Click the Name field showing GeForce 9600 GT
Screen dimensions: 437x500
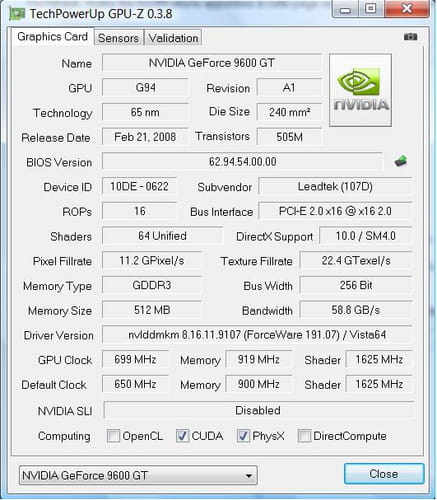212,63
